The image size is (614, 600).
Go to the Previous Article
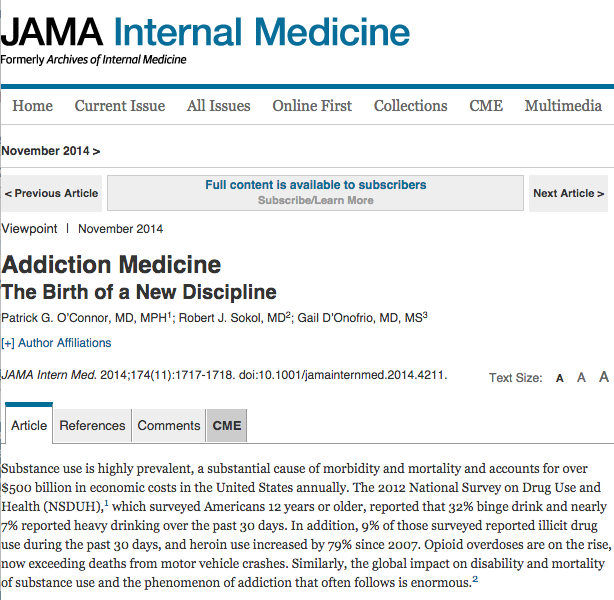coord(51,193)
